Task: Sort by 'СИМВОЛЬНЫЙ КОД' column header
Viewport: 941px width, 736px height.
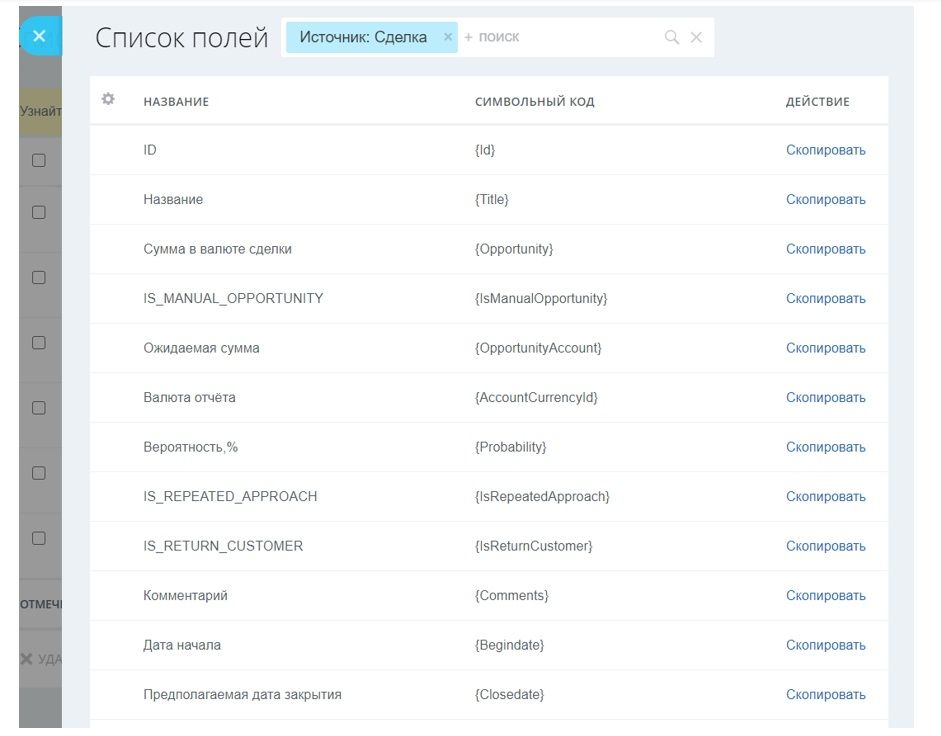Action: click(535, 102)
